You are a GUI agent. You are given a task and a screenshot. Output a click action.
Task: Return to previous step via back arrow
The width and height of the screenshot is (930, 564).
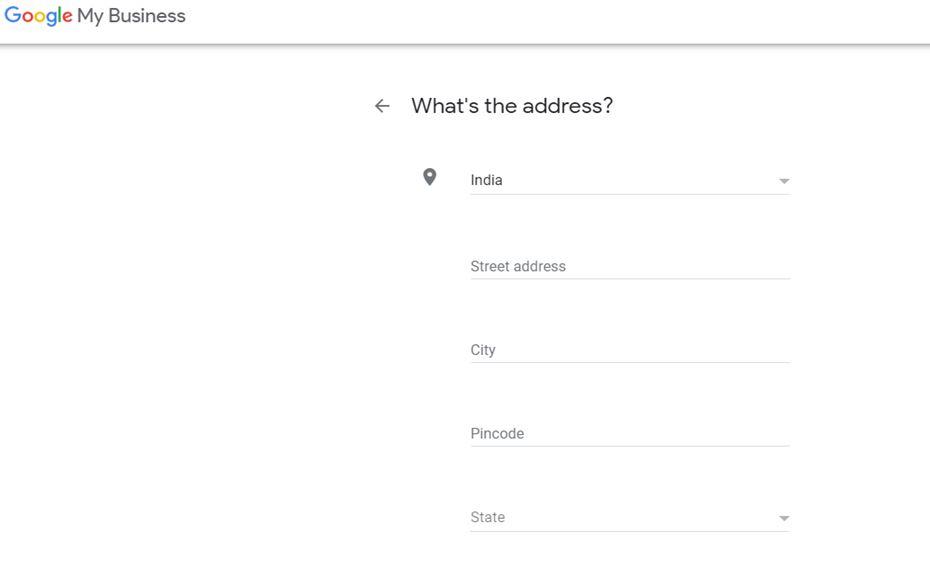[x=382, y=106]
